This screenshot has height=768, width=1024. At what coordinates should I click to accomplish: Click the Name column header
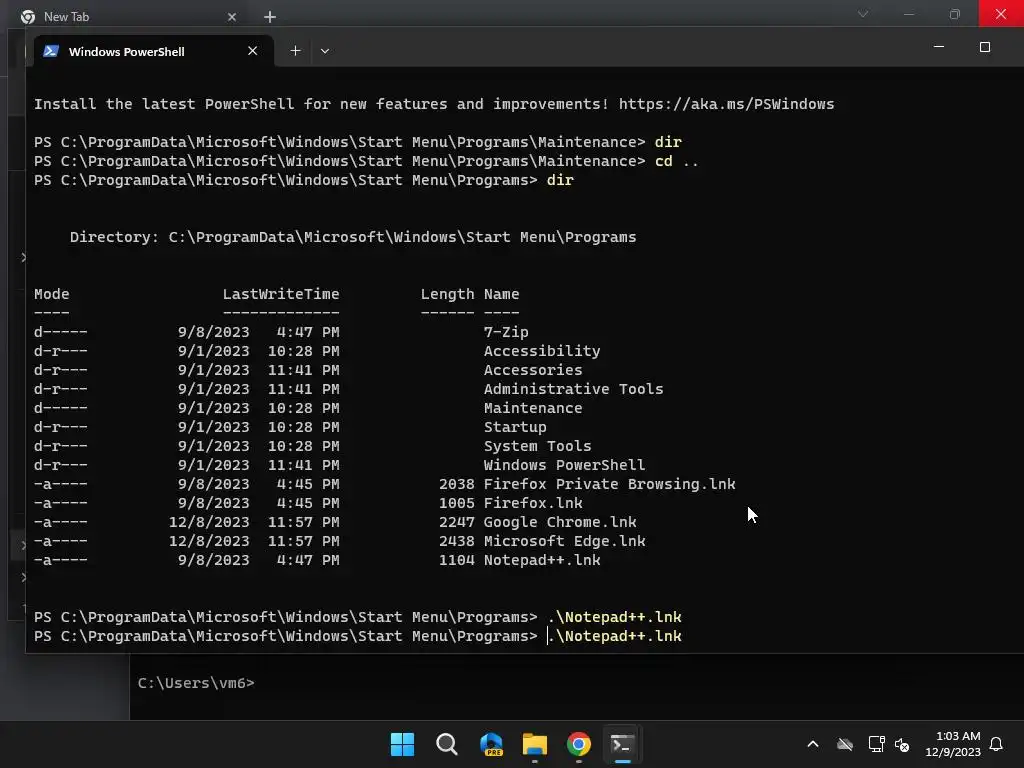pyautogui.click(x=502, y=294)
